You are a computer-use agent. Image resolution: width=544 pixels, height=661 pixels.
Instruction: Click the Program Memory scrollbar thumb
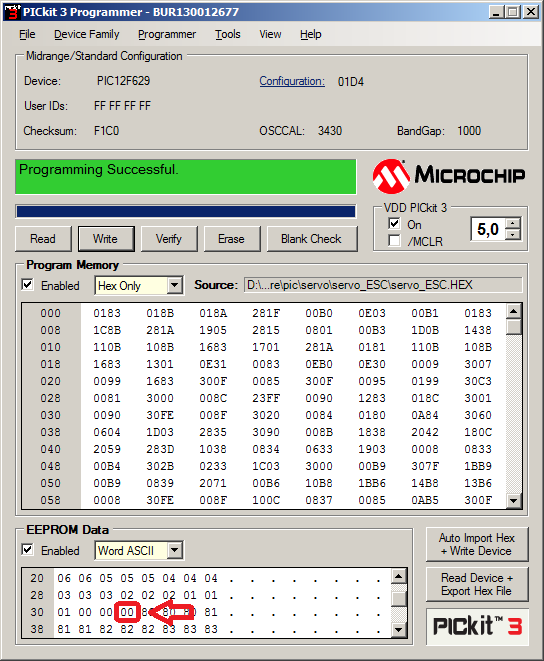[513, 328]
